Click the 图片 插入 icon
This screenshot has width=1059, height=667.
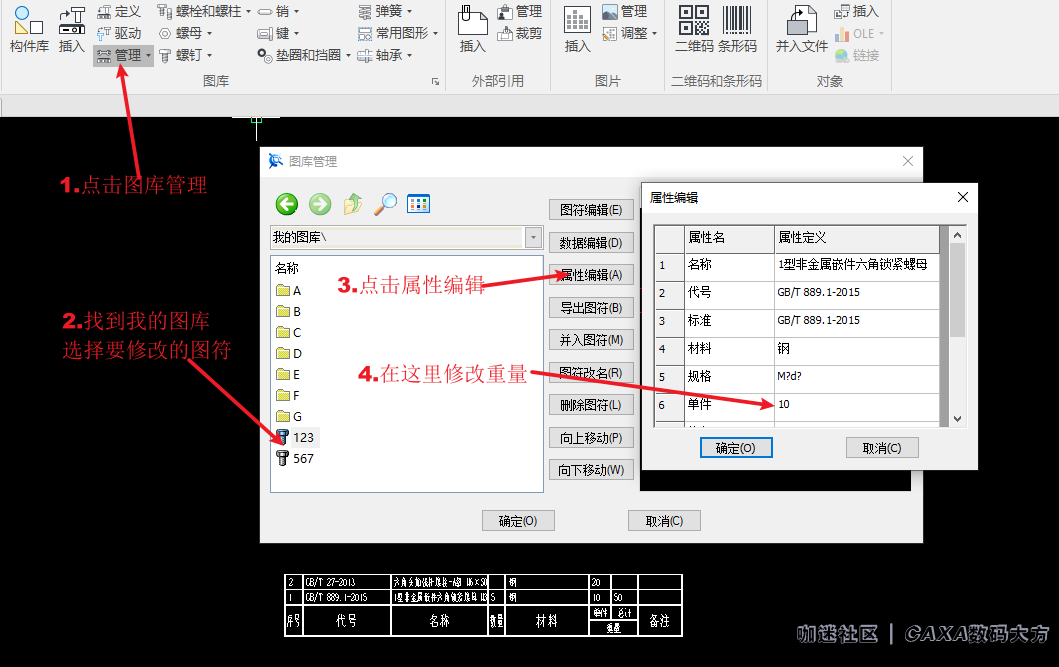[577, 29]
